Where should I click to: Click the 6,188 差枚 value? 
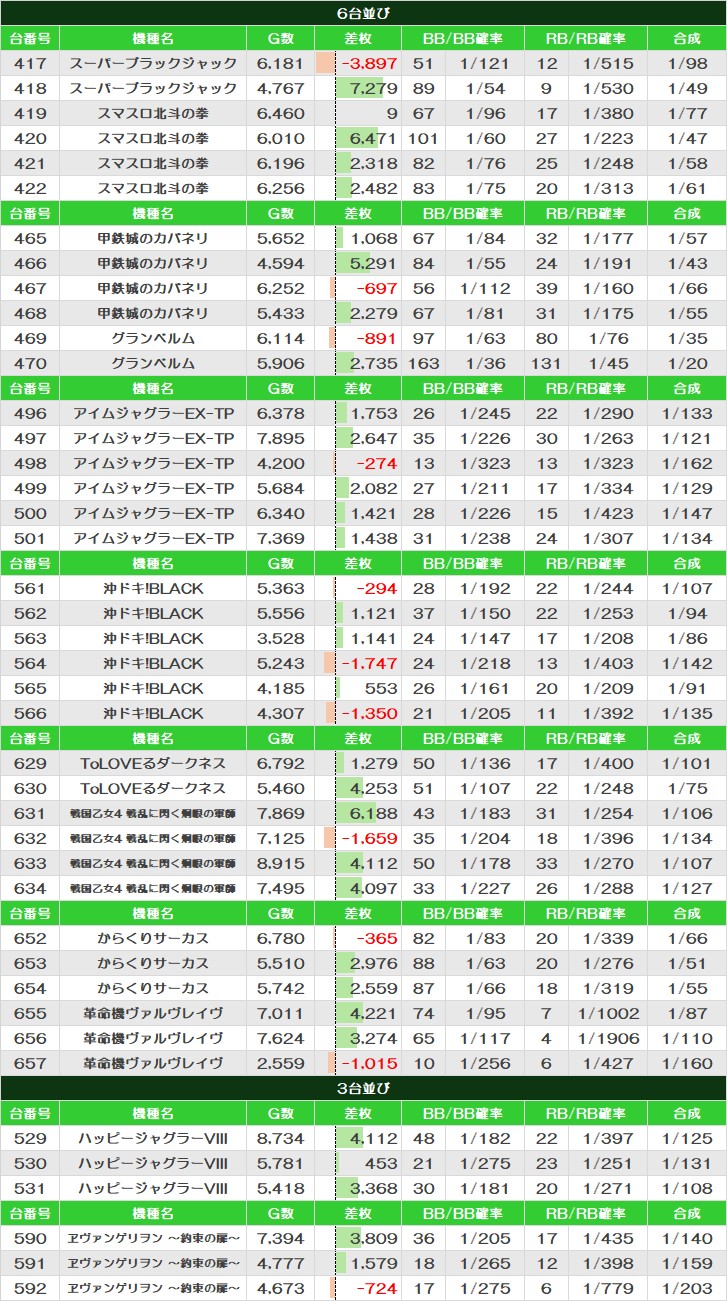tap(375, 813)
